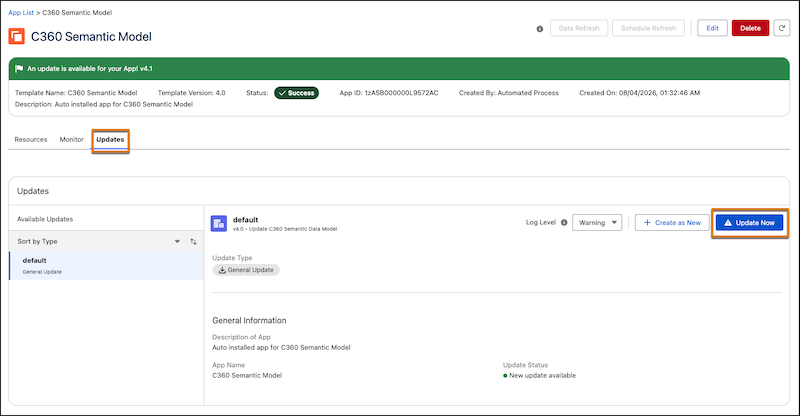Screen dimensions: 800x416
Task: Click the default update package icon
Action: [x=219, y=223]
